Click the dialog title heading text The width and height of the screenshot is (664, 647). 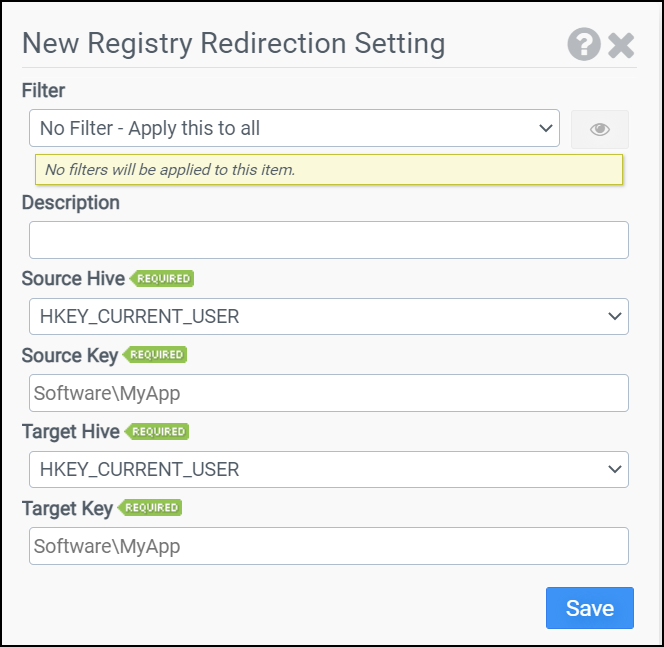(233, 44)
